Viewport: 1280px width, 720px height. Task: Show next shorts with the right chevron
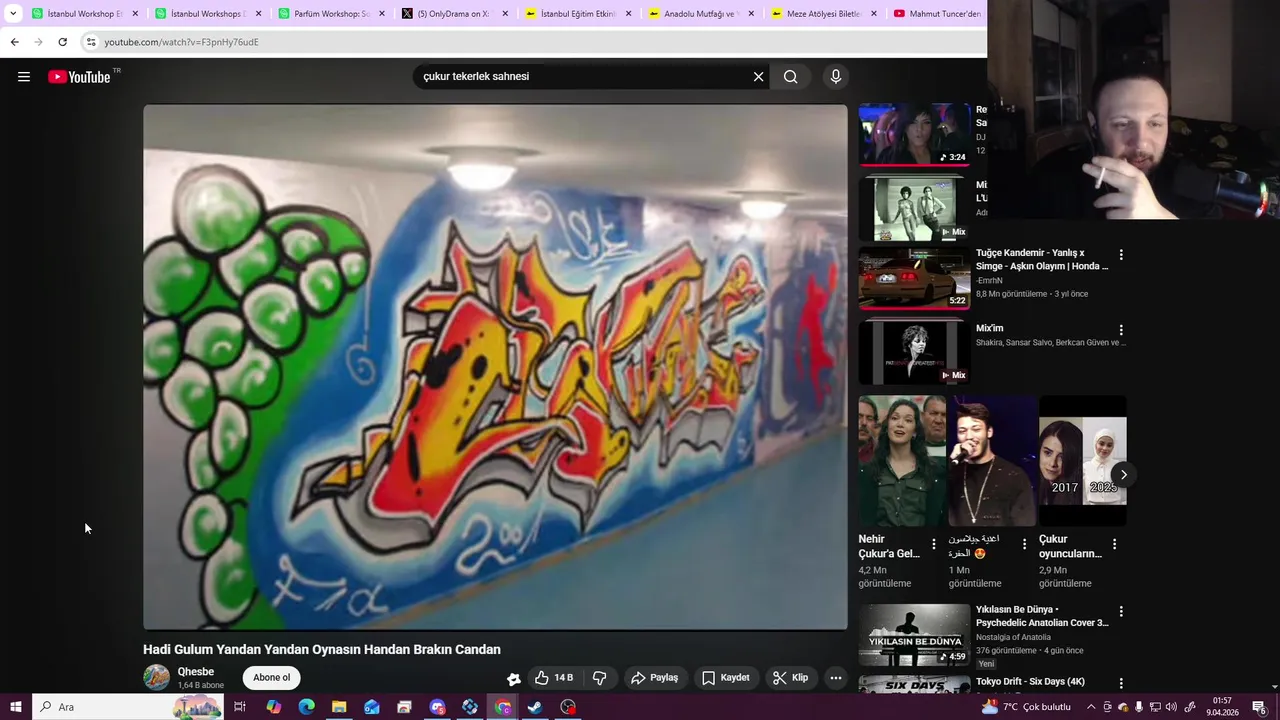click(x=1124, y=475)
